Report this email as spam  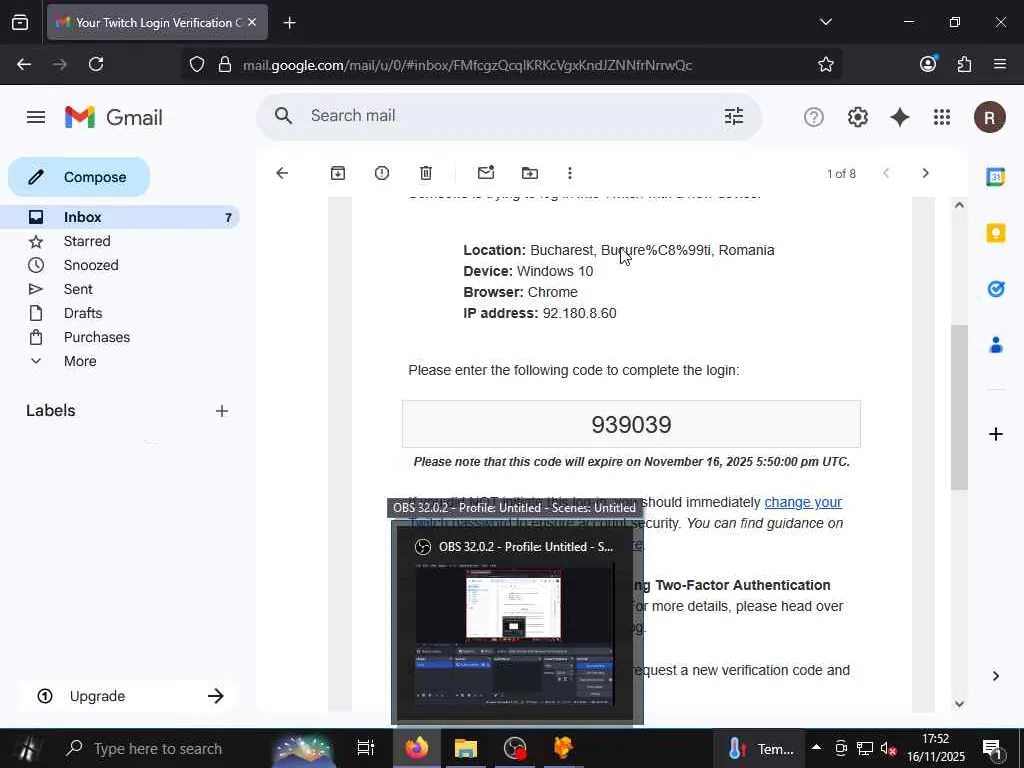(382, 173)
